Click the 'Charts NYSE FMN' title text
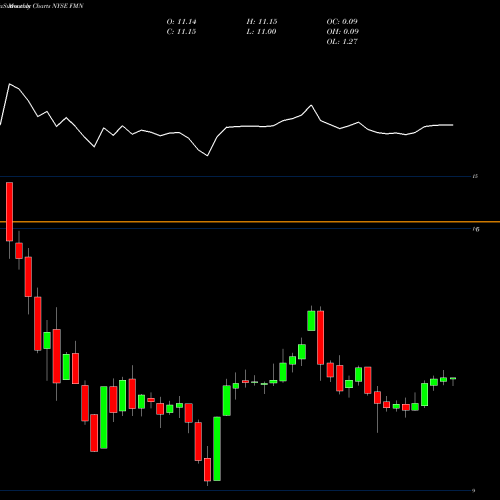This screenshot has height=500, width=500. point(58,6)
